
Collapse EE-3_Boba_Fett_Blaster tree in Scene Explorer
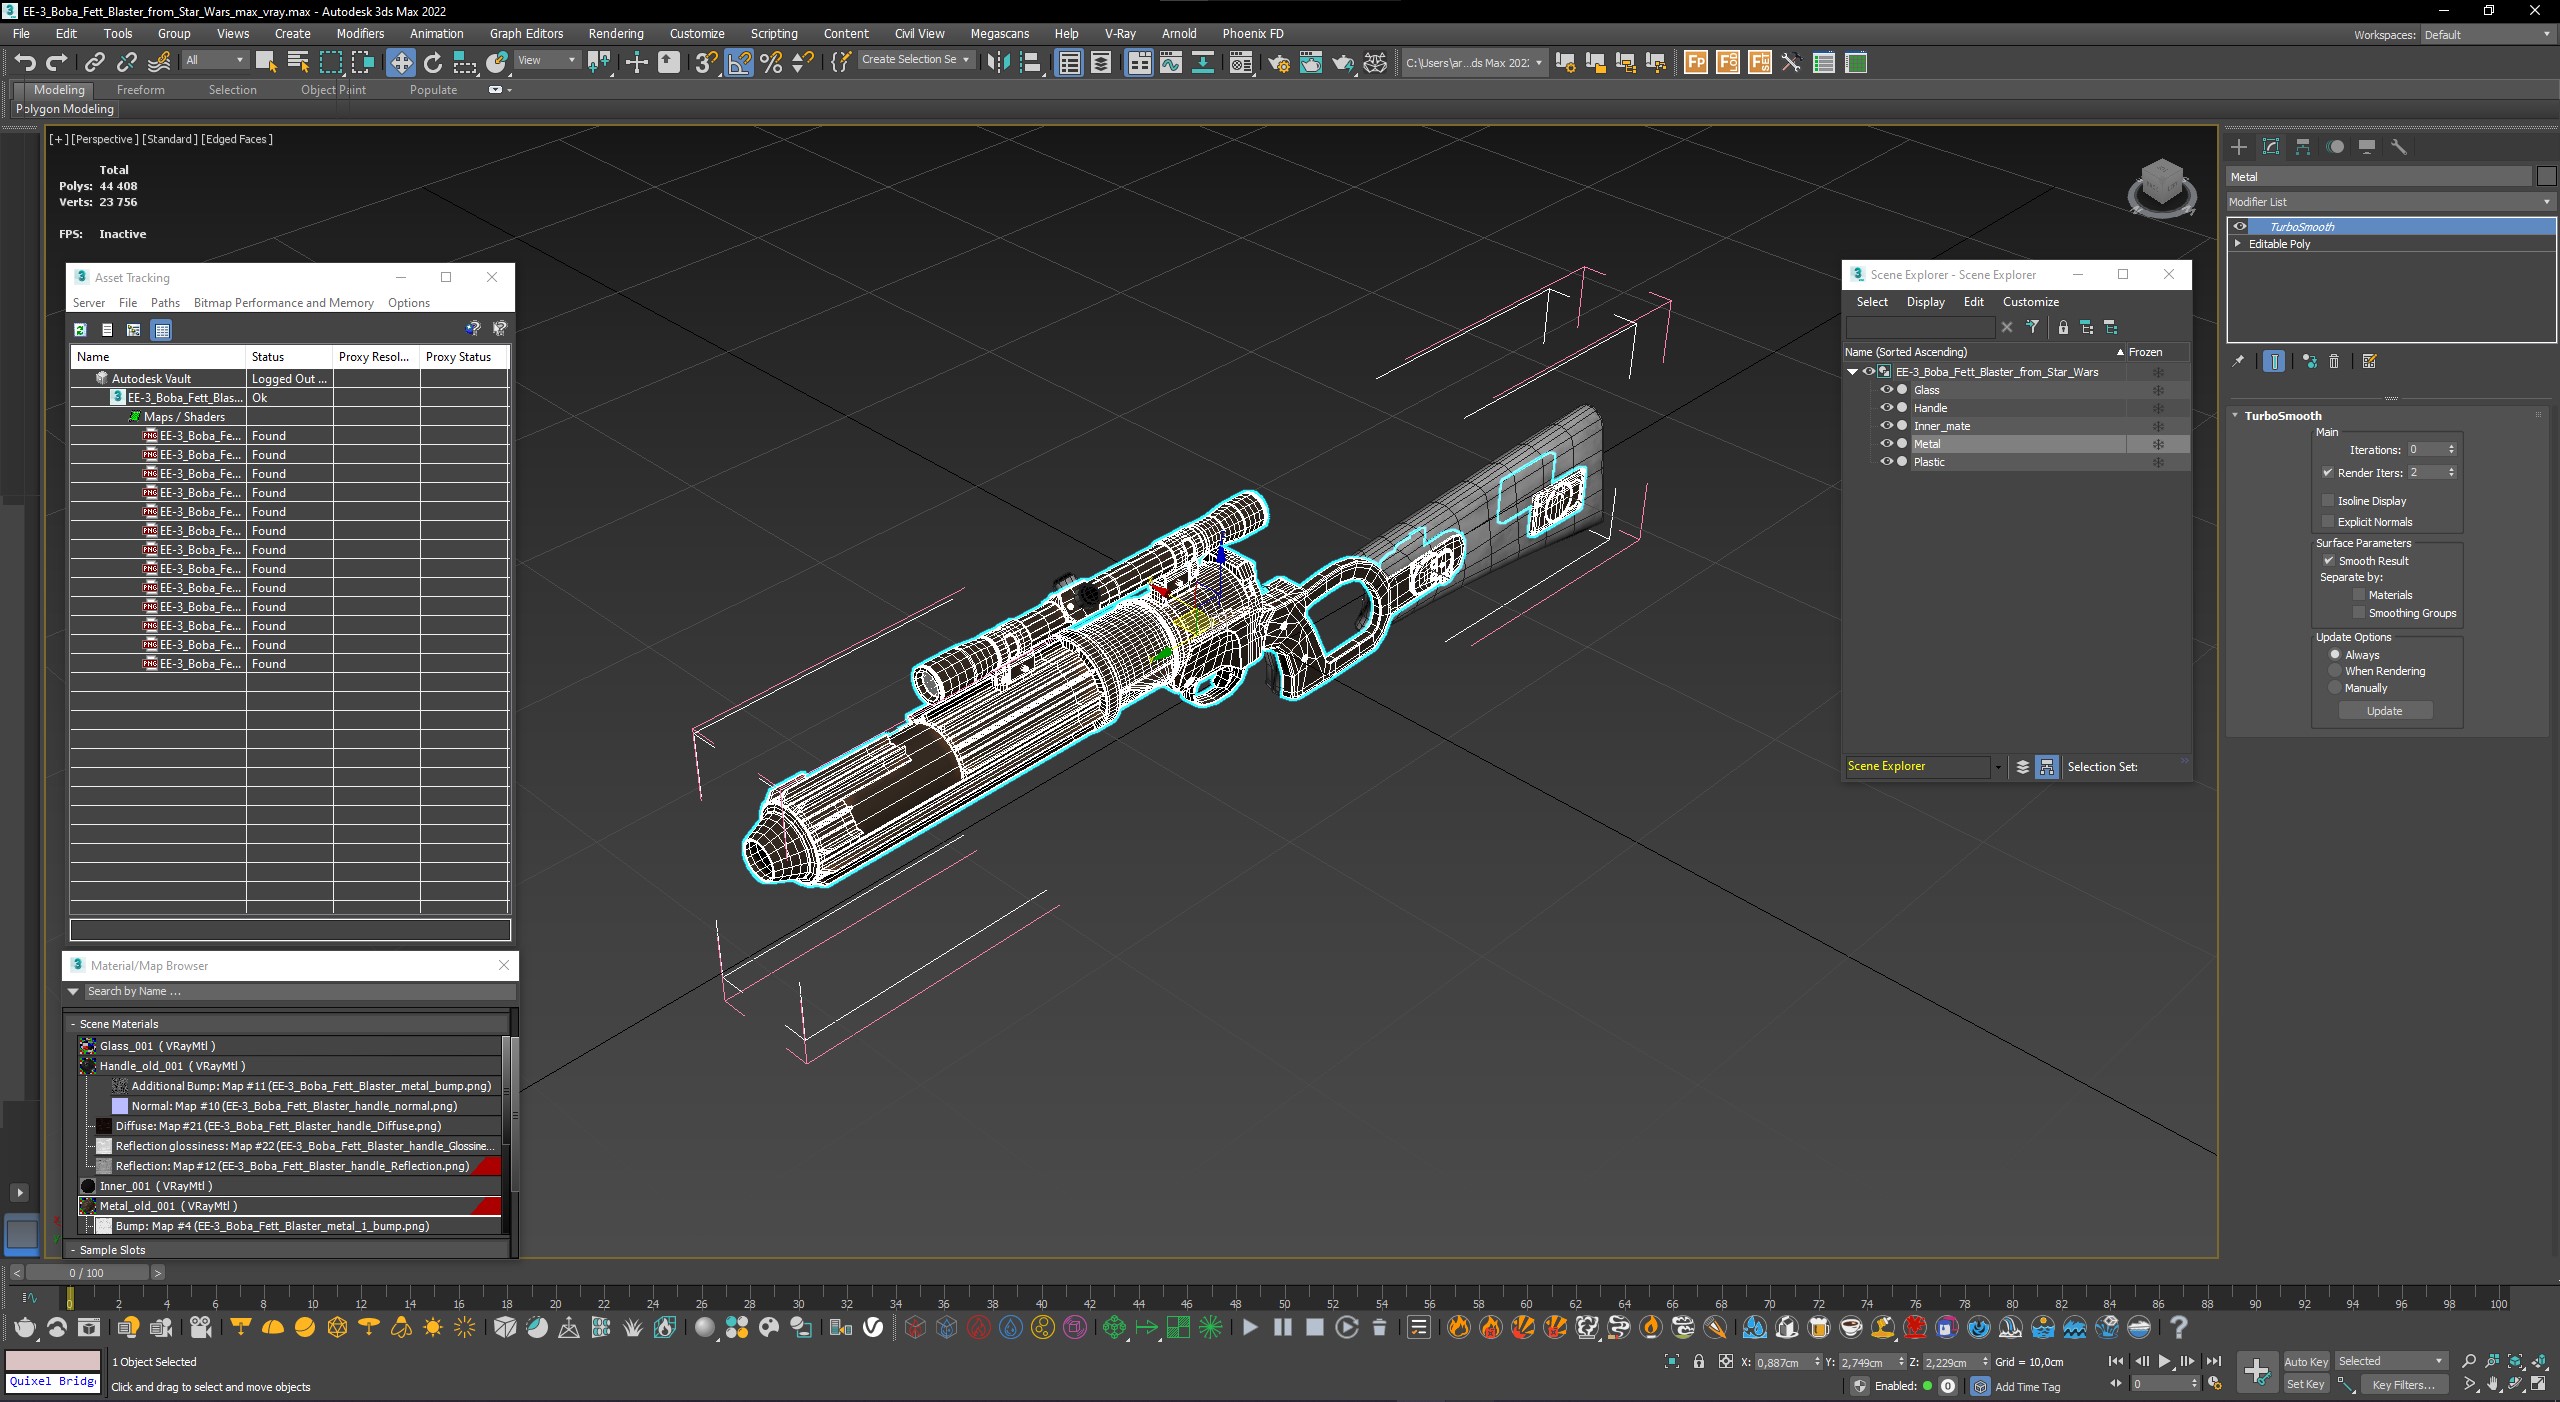click(1852, 372)
